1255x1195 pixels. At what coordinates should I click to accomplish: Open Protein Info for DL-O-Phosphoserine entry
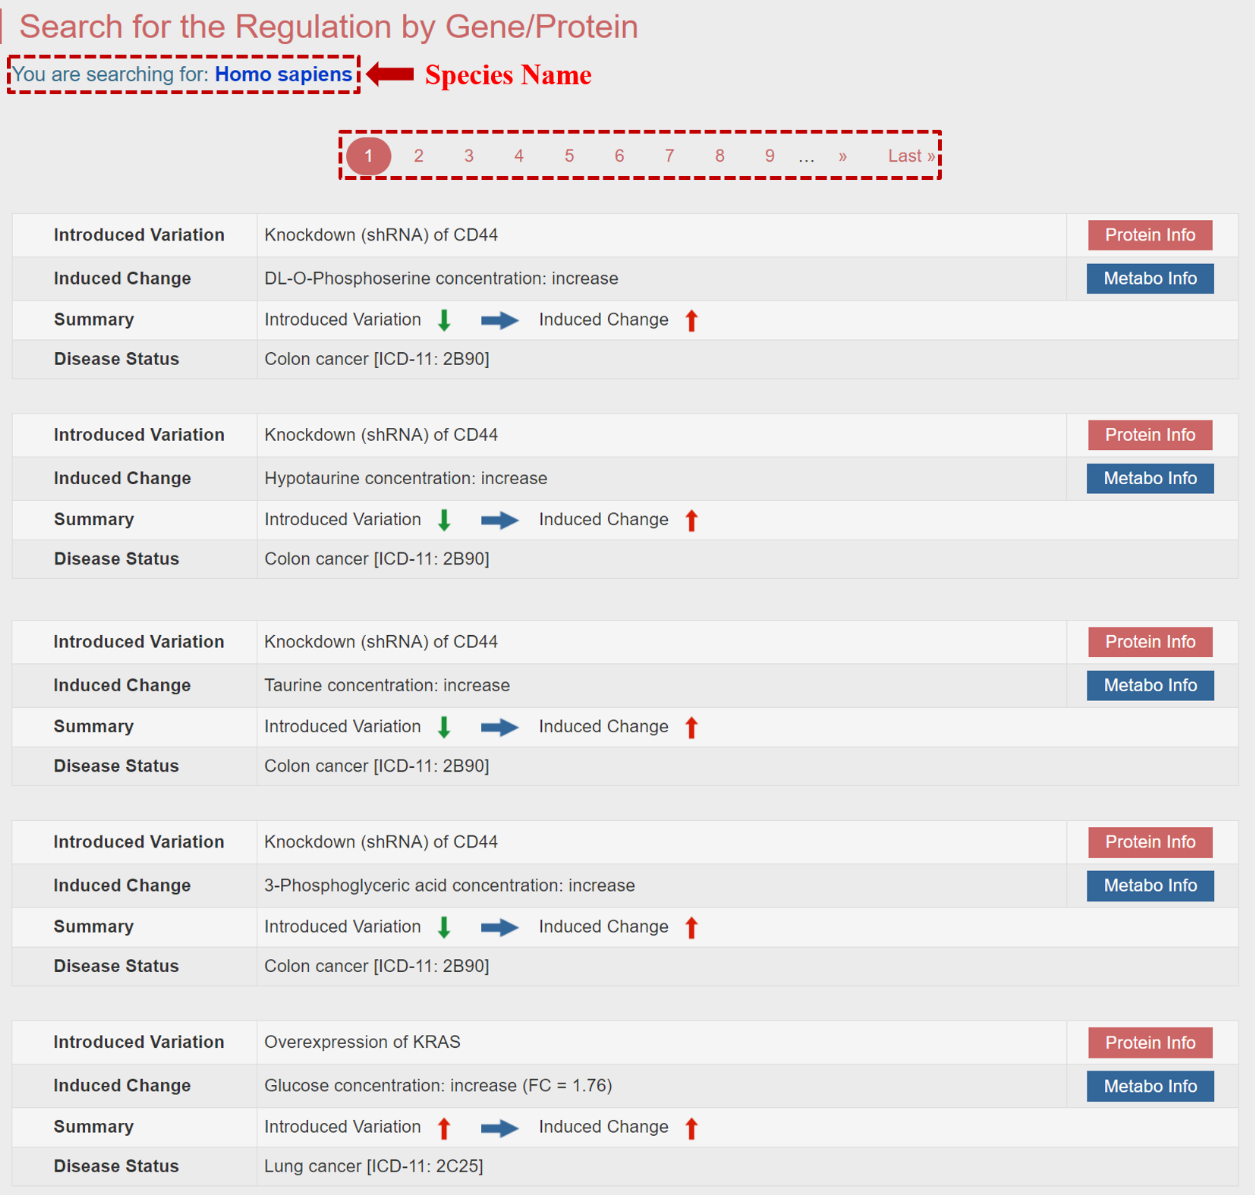(1150, 235)
